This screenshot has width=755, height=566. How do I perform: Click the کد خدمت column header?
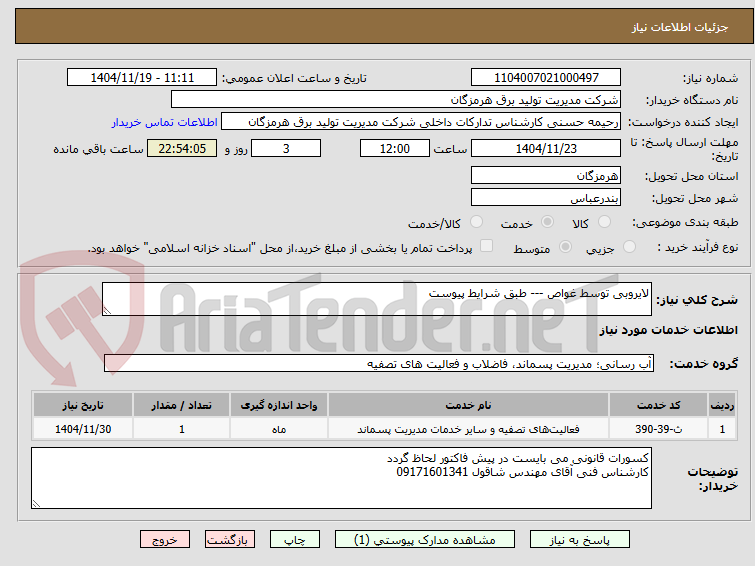pos(658,405)
